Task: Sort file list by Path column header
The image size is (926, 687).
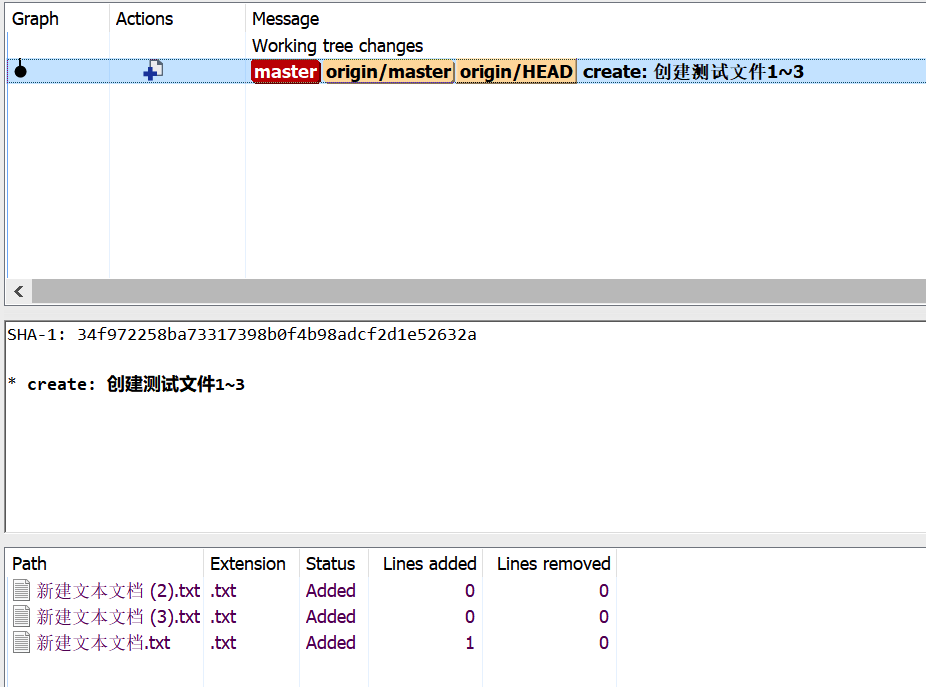Action: click(30, 564)
